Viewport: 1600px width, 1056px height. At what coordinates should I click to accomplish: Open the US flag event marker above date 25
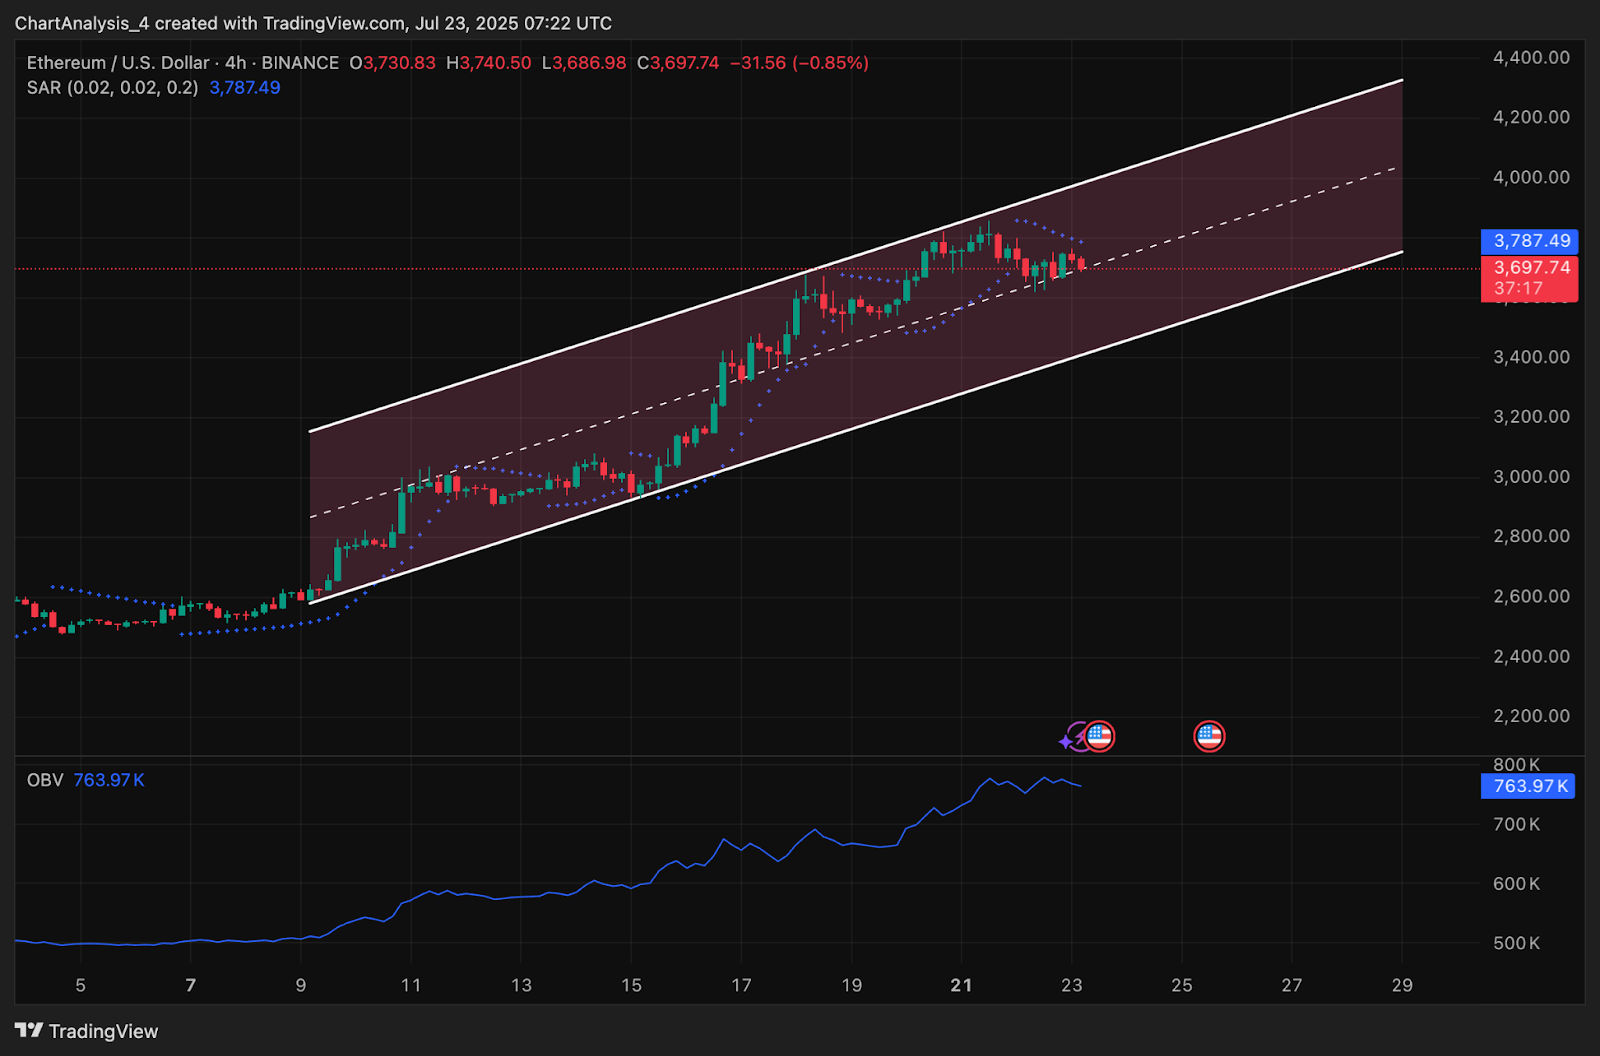pos(1209,737)
